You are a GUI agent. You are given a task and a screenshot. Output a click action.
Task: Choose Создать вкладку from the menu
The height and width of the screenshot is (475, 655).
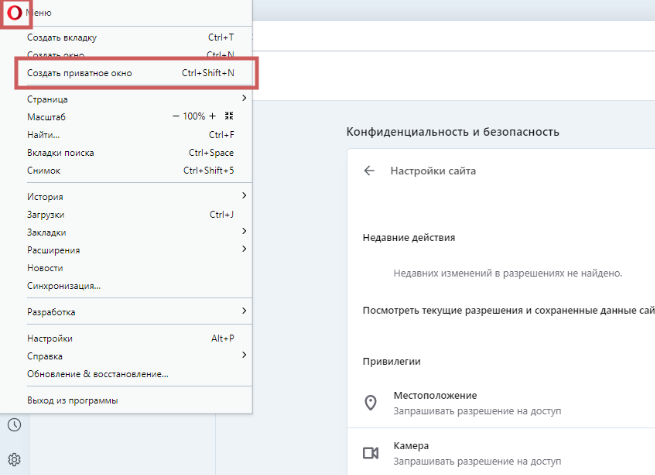pyautogui.click(x=62, y=37)
